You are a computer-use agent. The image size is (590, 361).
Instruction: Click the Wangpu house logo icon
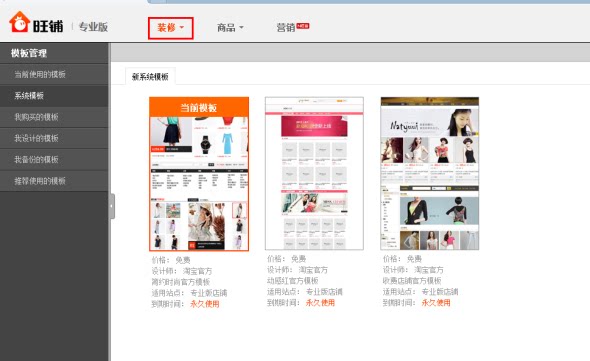point(20,22)
